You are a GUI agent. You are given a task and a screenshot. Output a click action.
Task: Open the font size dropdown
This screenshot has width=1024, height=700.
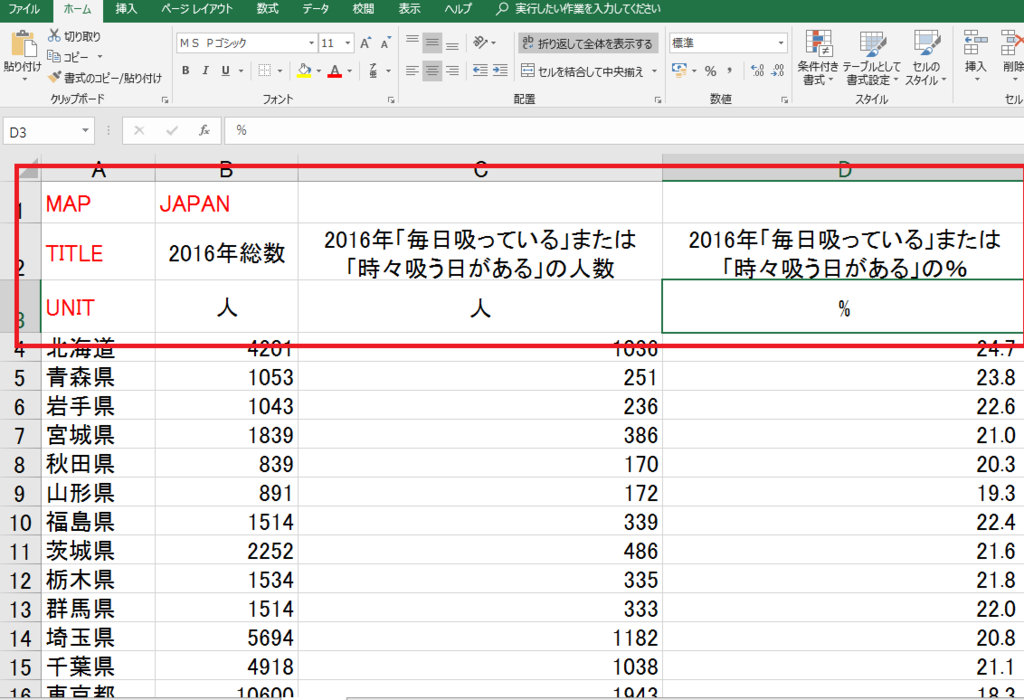347,41
